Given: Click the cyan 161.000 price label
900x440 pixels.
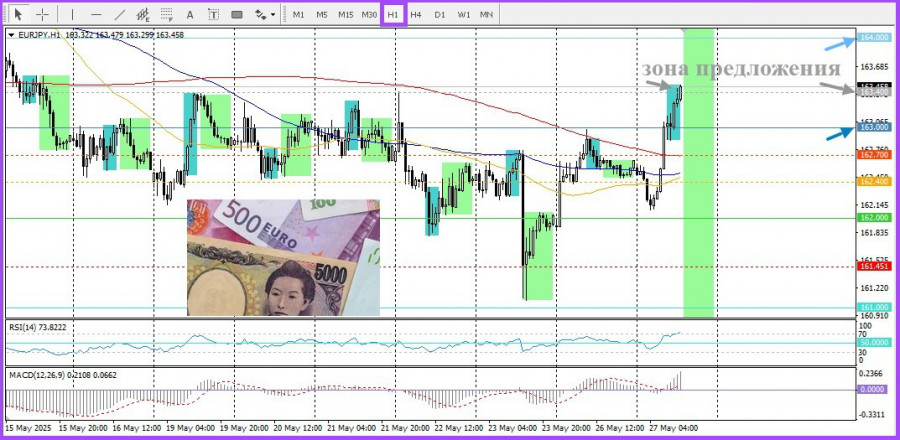Looking at the screenshot, I should (875, 307).
